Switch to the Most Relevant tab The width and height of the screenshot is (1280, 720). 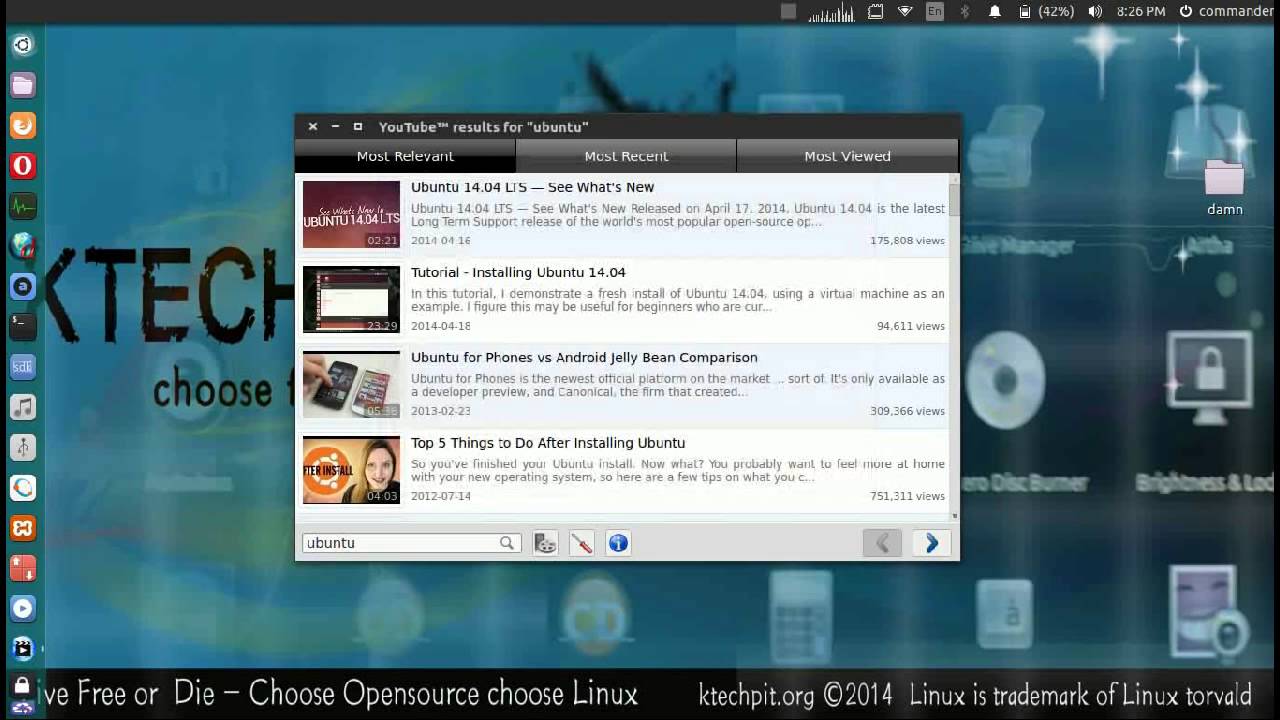[405, 156]
